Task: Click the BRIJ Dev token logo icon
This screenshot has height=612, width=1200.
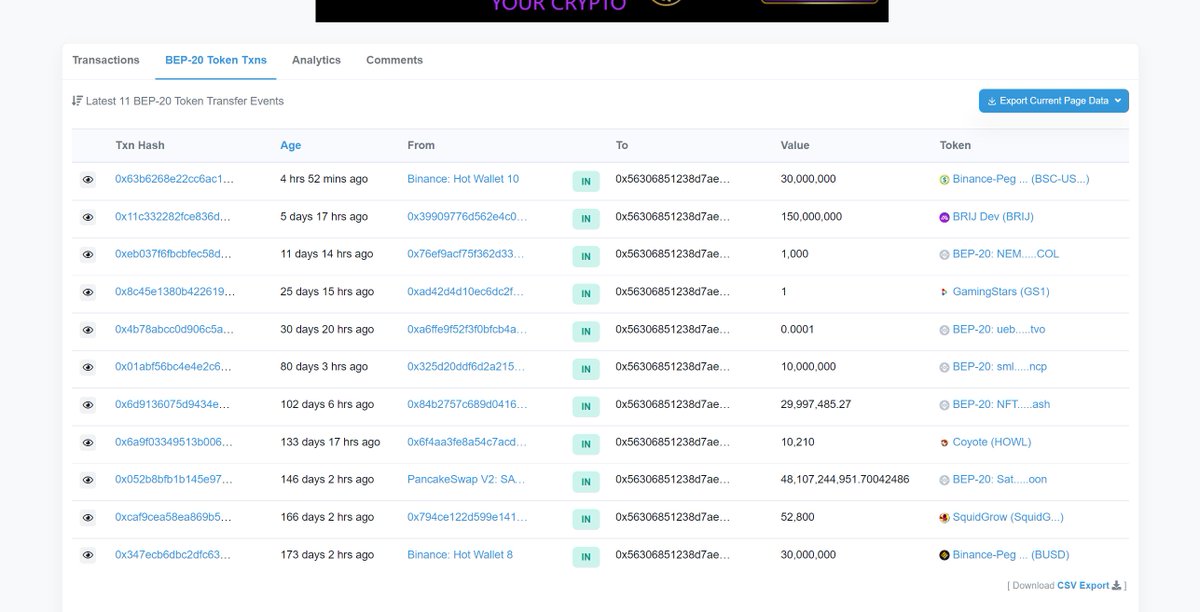Action: (x=944, y=217)
